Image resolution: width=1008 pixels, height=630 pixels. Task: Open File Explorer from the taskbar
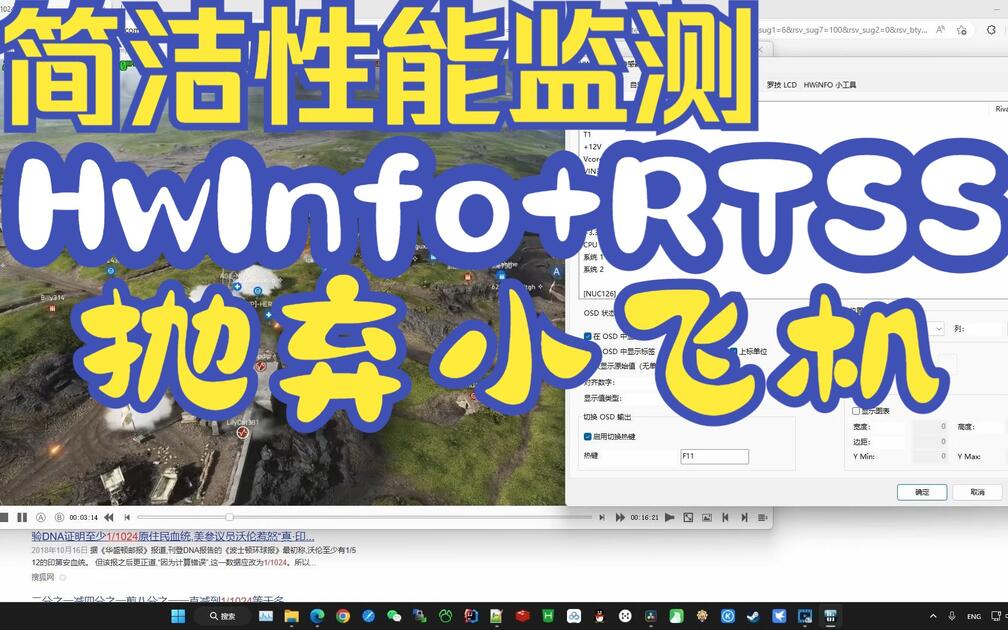tap(291, 616)
